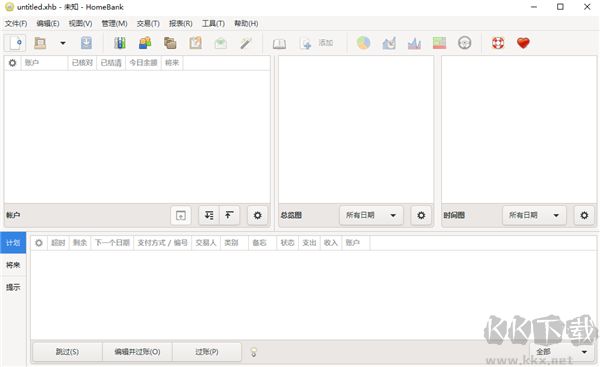Open the statistics pie chart report
Image resolution: width=600 pixels, height=367 pixels.
(364, 43)
